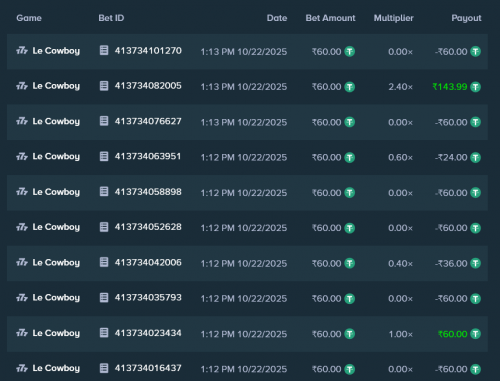
Task: Click currency coin icon next to -₹36.00 payout
Action: [x=475, y=263]
